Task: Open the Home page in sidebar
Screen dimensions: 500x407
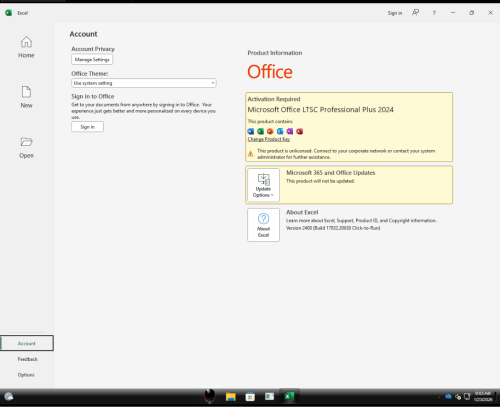Action: click(x=26, y=47)
